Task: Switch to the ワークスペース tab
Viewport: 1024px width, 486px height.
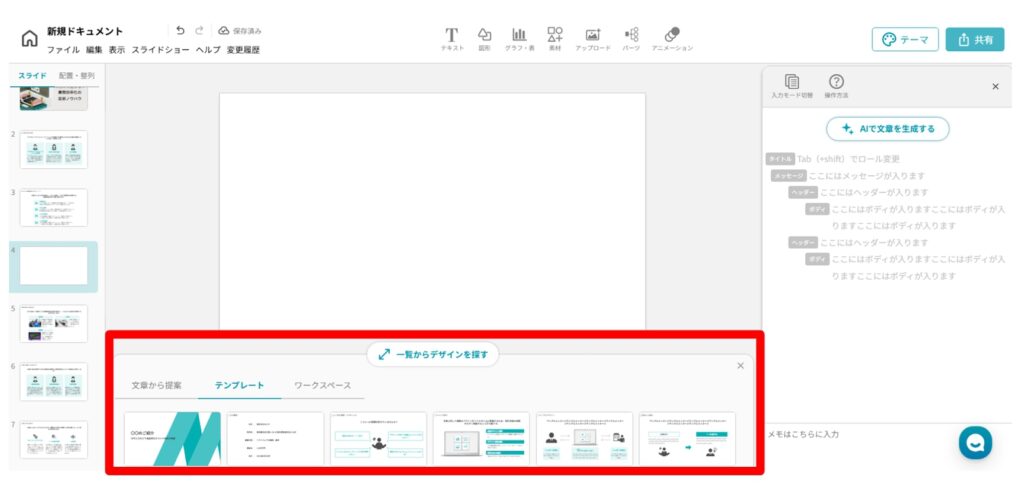Action: tap(322, 385)
